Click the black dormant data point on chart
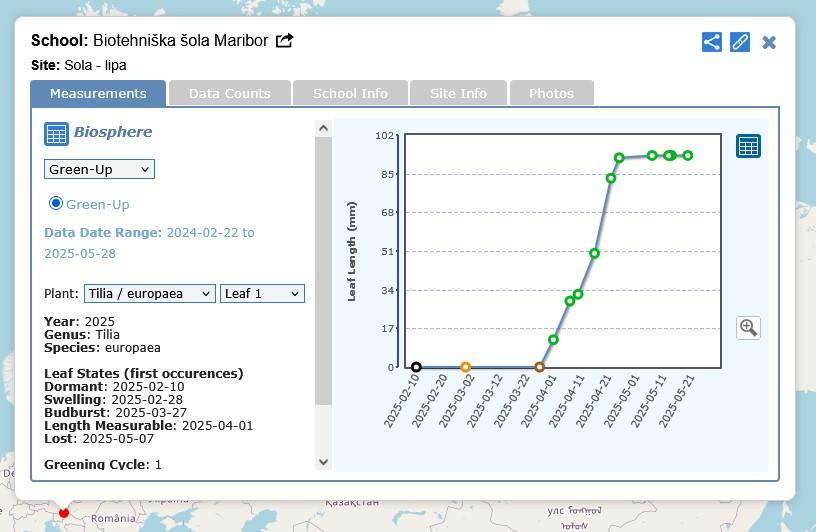816x532 pixels. tap(416, 367)
